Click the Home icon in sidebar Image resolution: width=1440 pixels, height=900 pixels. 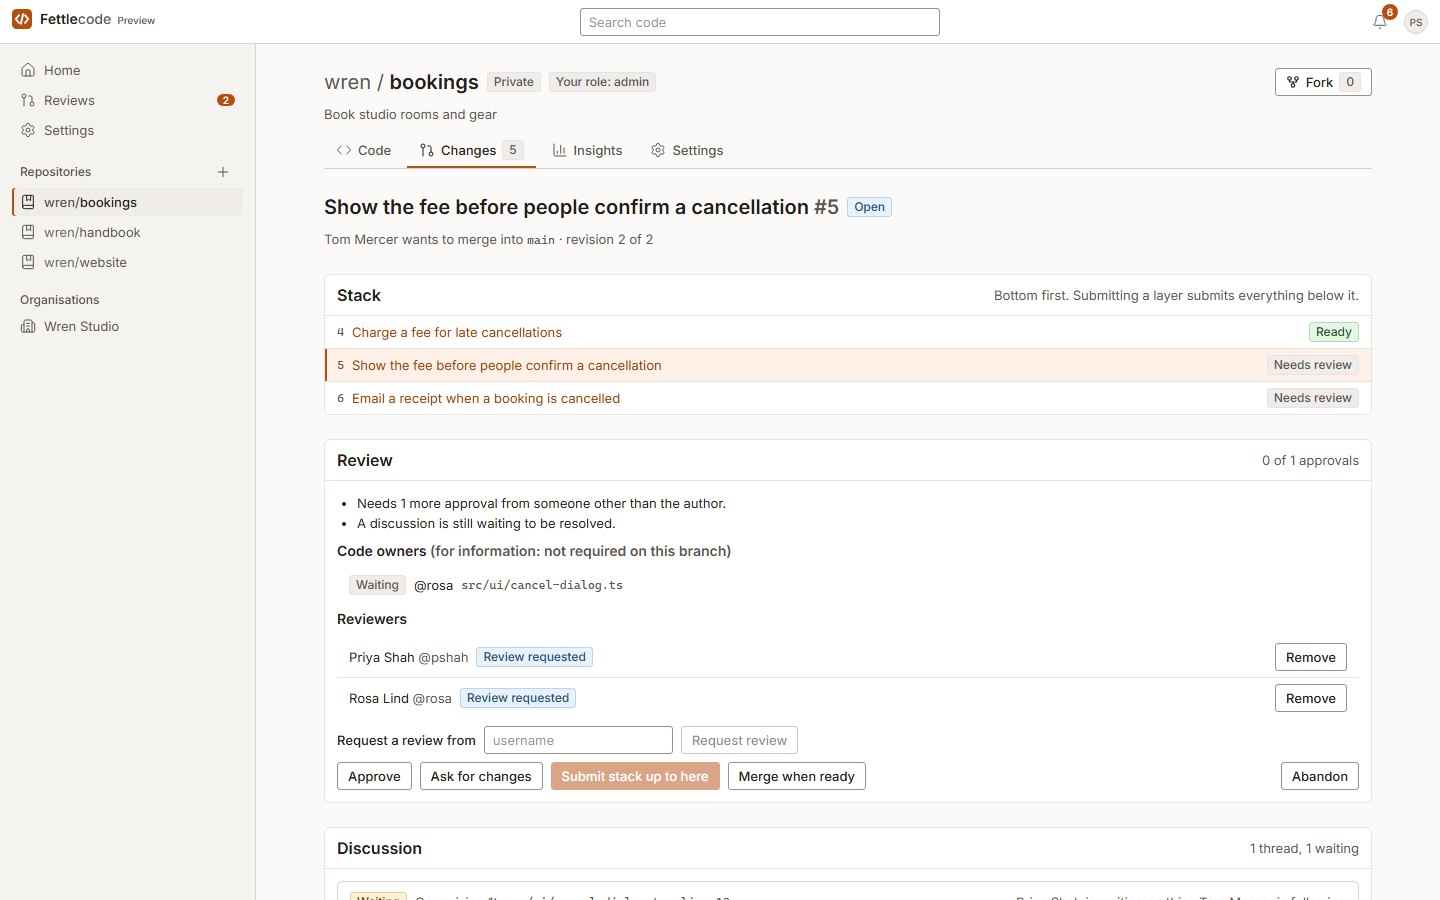(x=28, y=70)
